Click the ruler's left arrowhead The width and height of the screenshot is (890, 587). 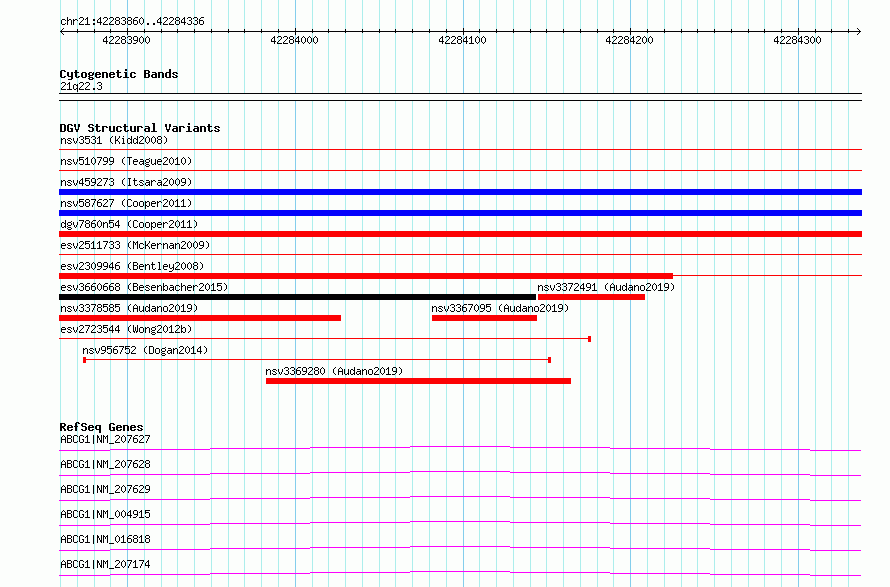(62, 32)
